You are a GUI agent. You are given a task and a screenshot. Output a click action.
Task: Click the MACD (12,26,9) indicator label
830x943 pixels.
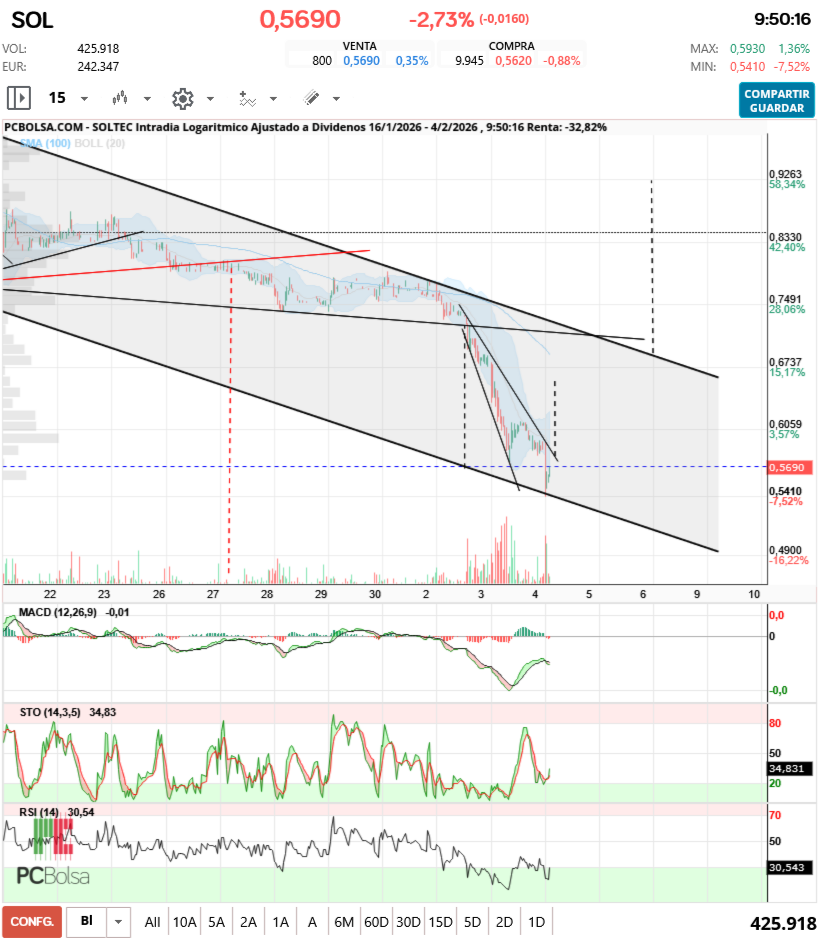point(58,611)
